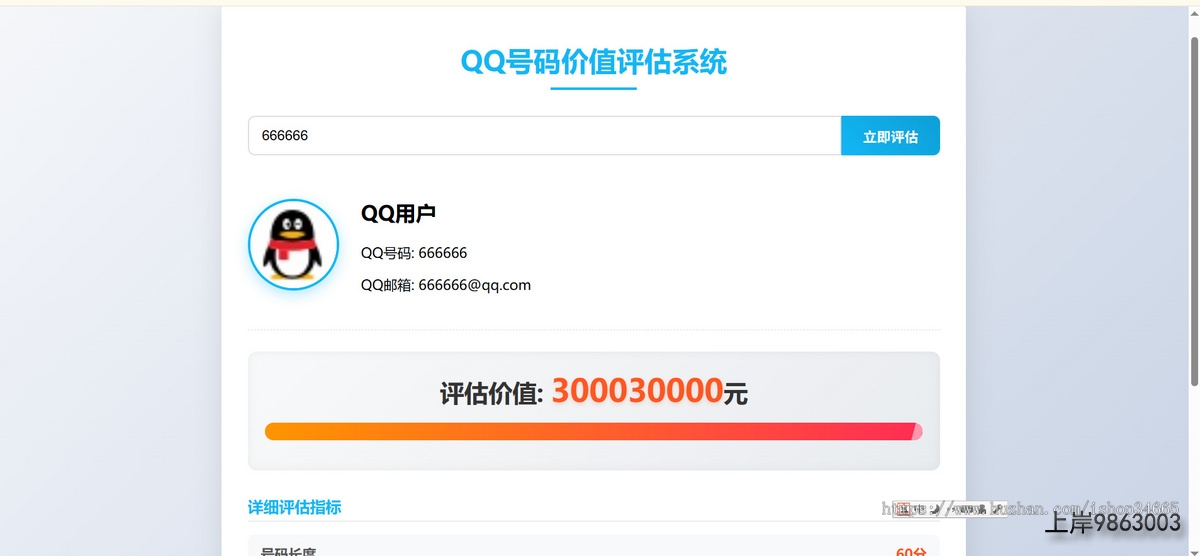Screen dimensions: 1200x556
Task: Click the orange-red value progress bar
Action: tap(588, 431)
